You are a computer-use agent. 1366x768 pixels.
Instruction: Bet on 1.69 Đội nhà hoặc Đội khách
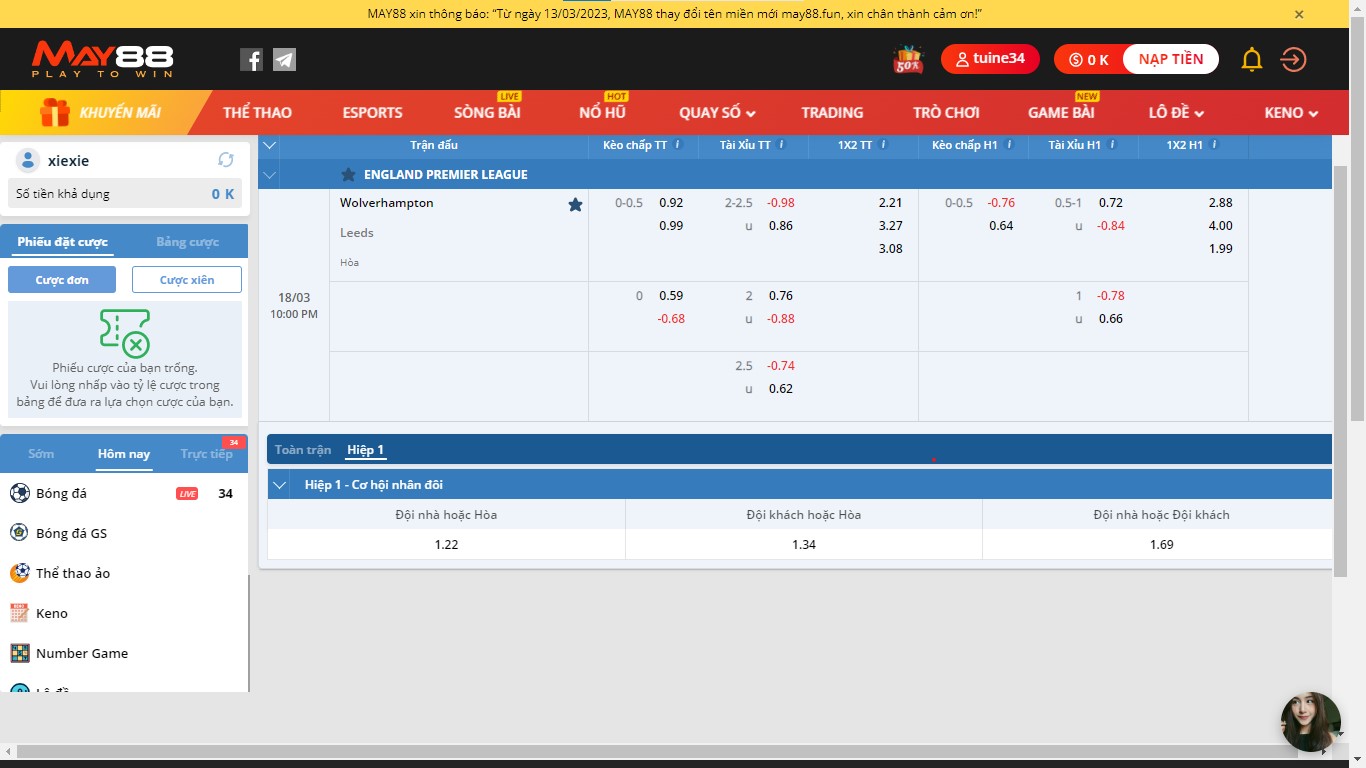[x=1161, y=545]
